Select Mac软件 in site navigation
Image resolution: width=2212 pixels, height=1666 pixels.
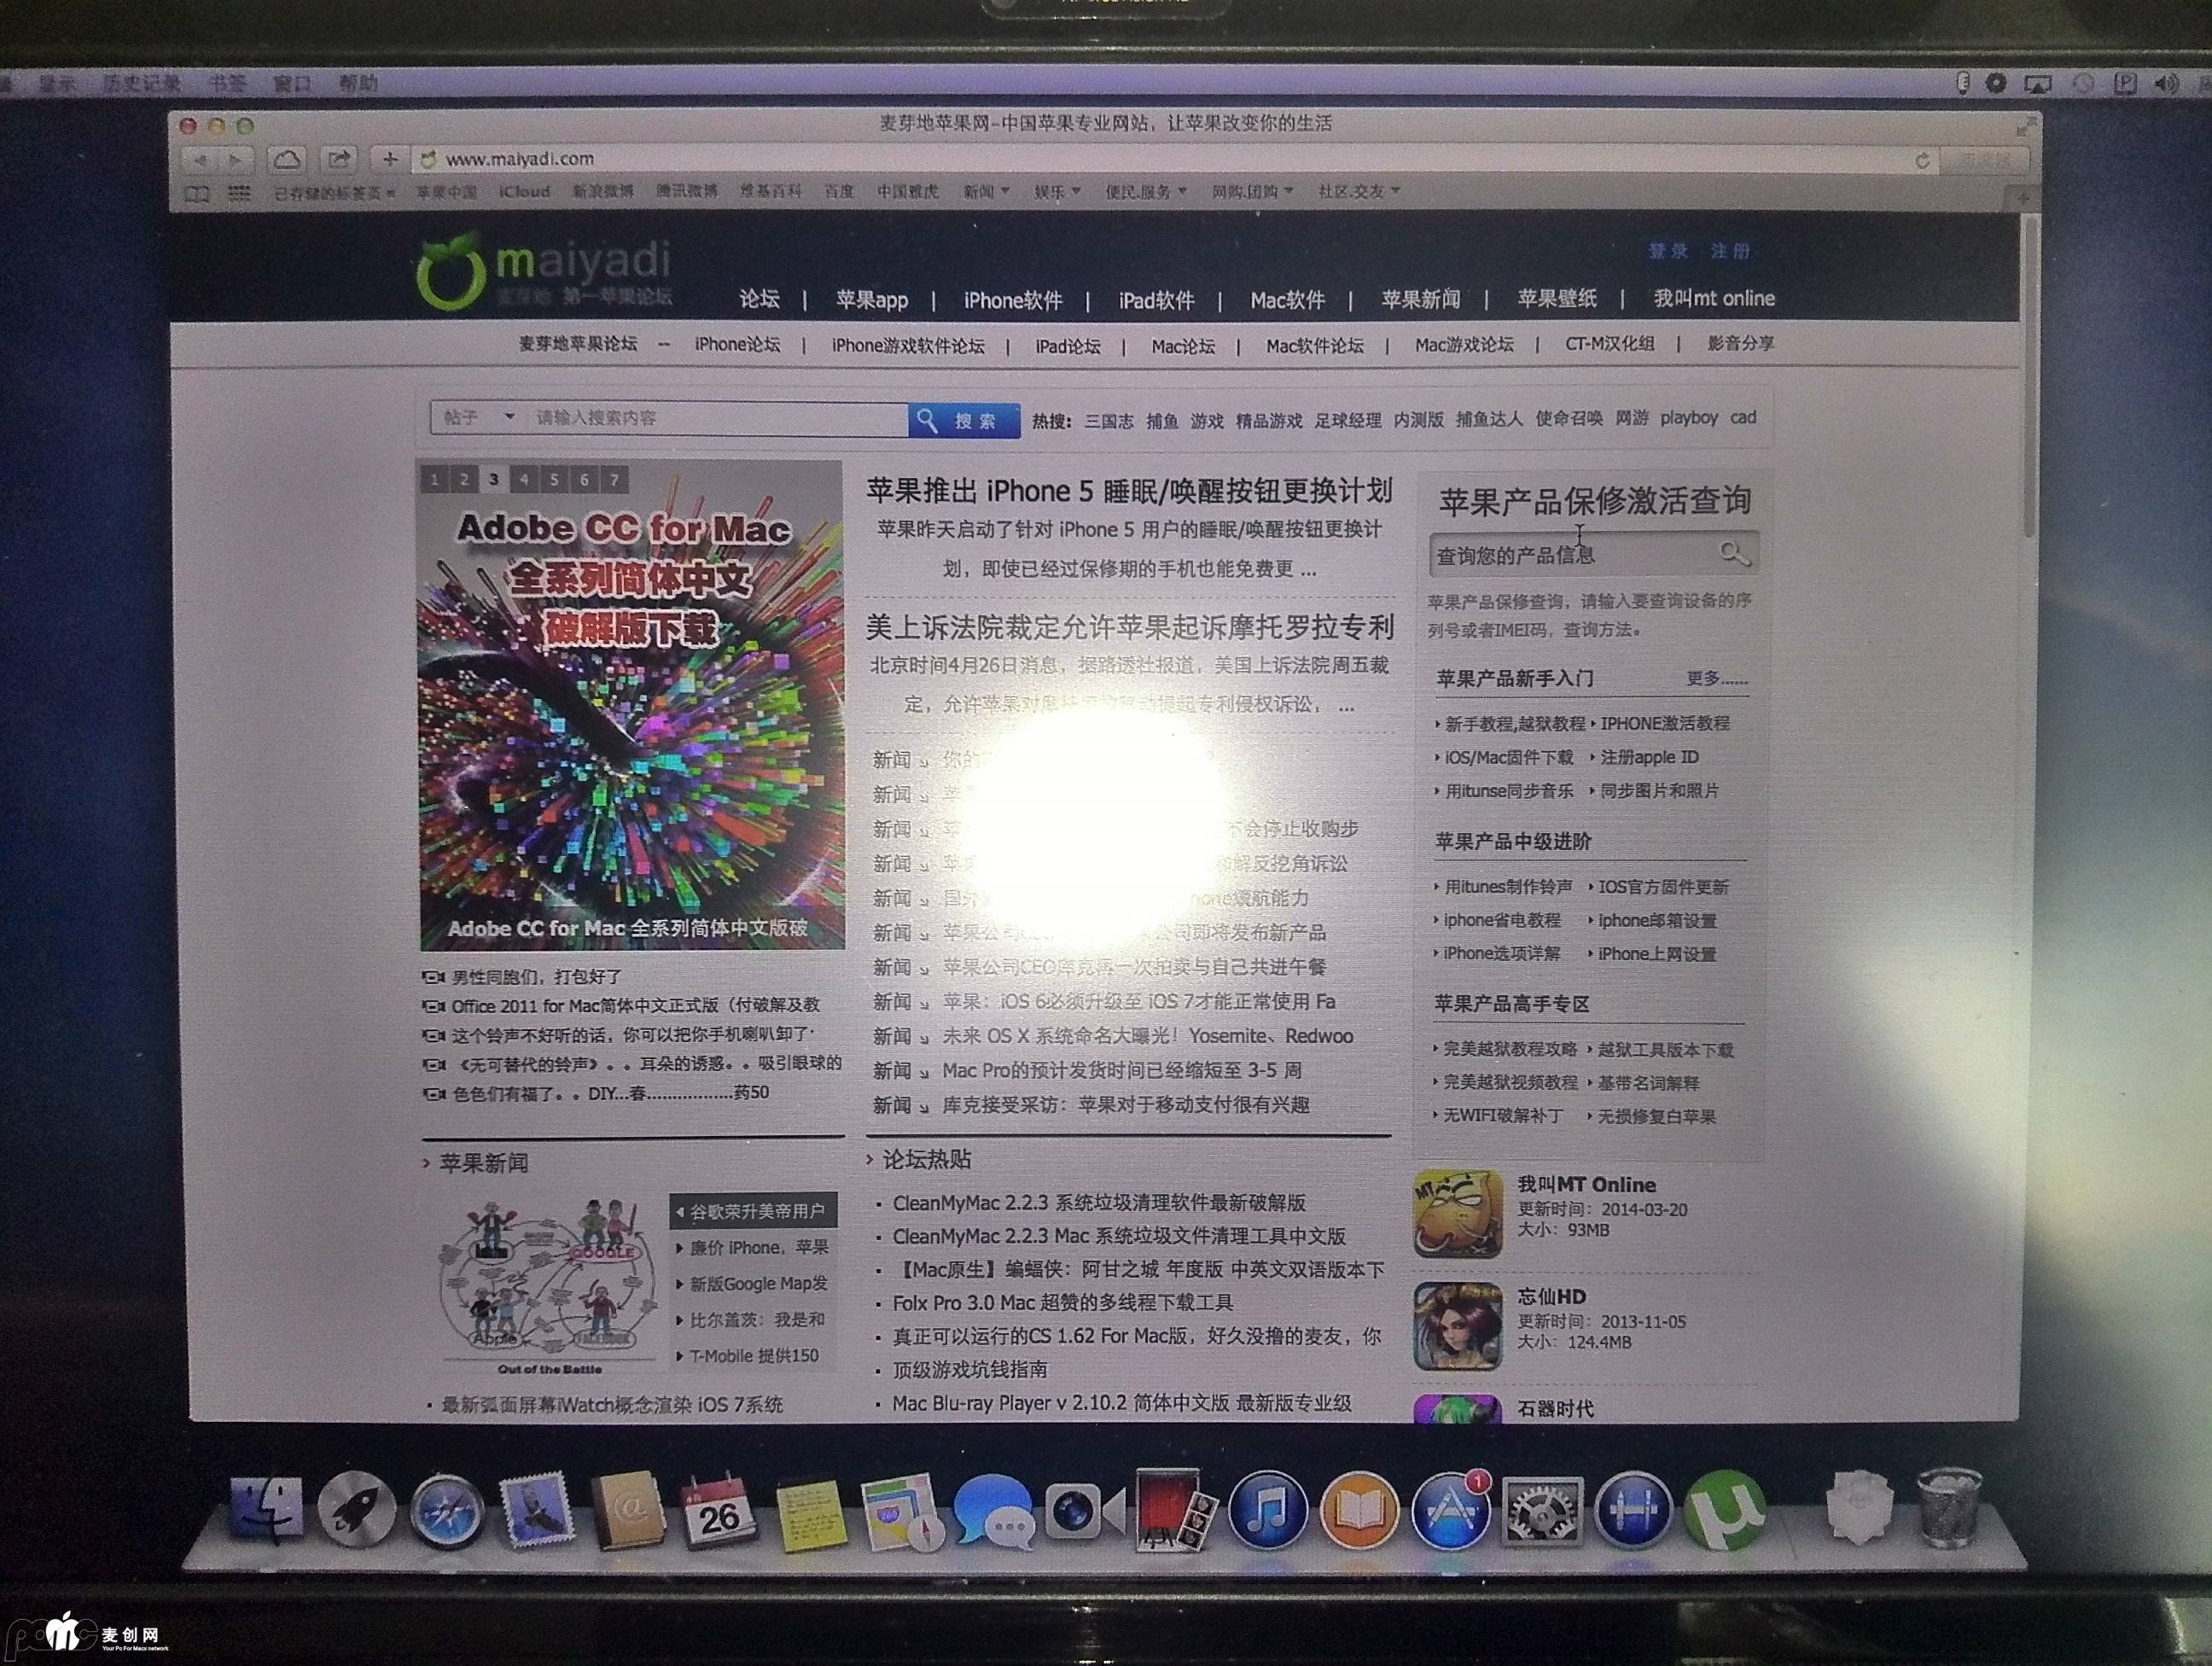coord(1287,300)
